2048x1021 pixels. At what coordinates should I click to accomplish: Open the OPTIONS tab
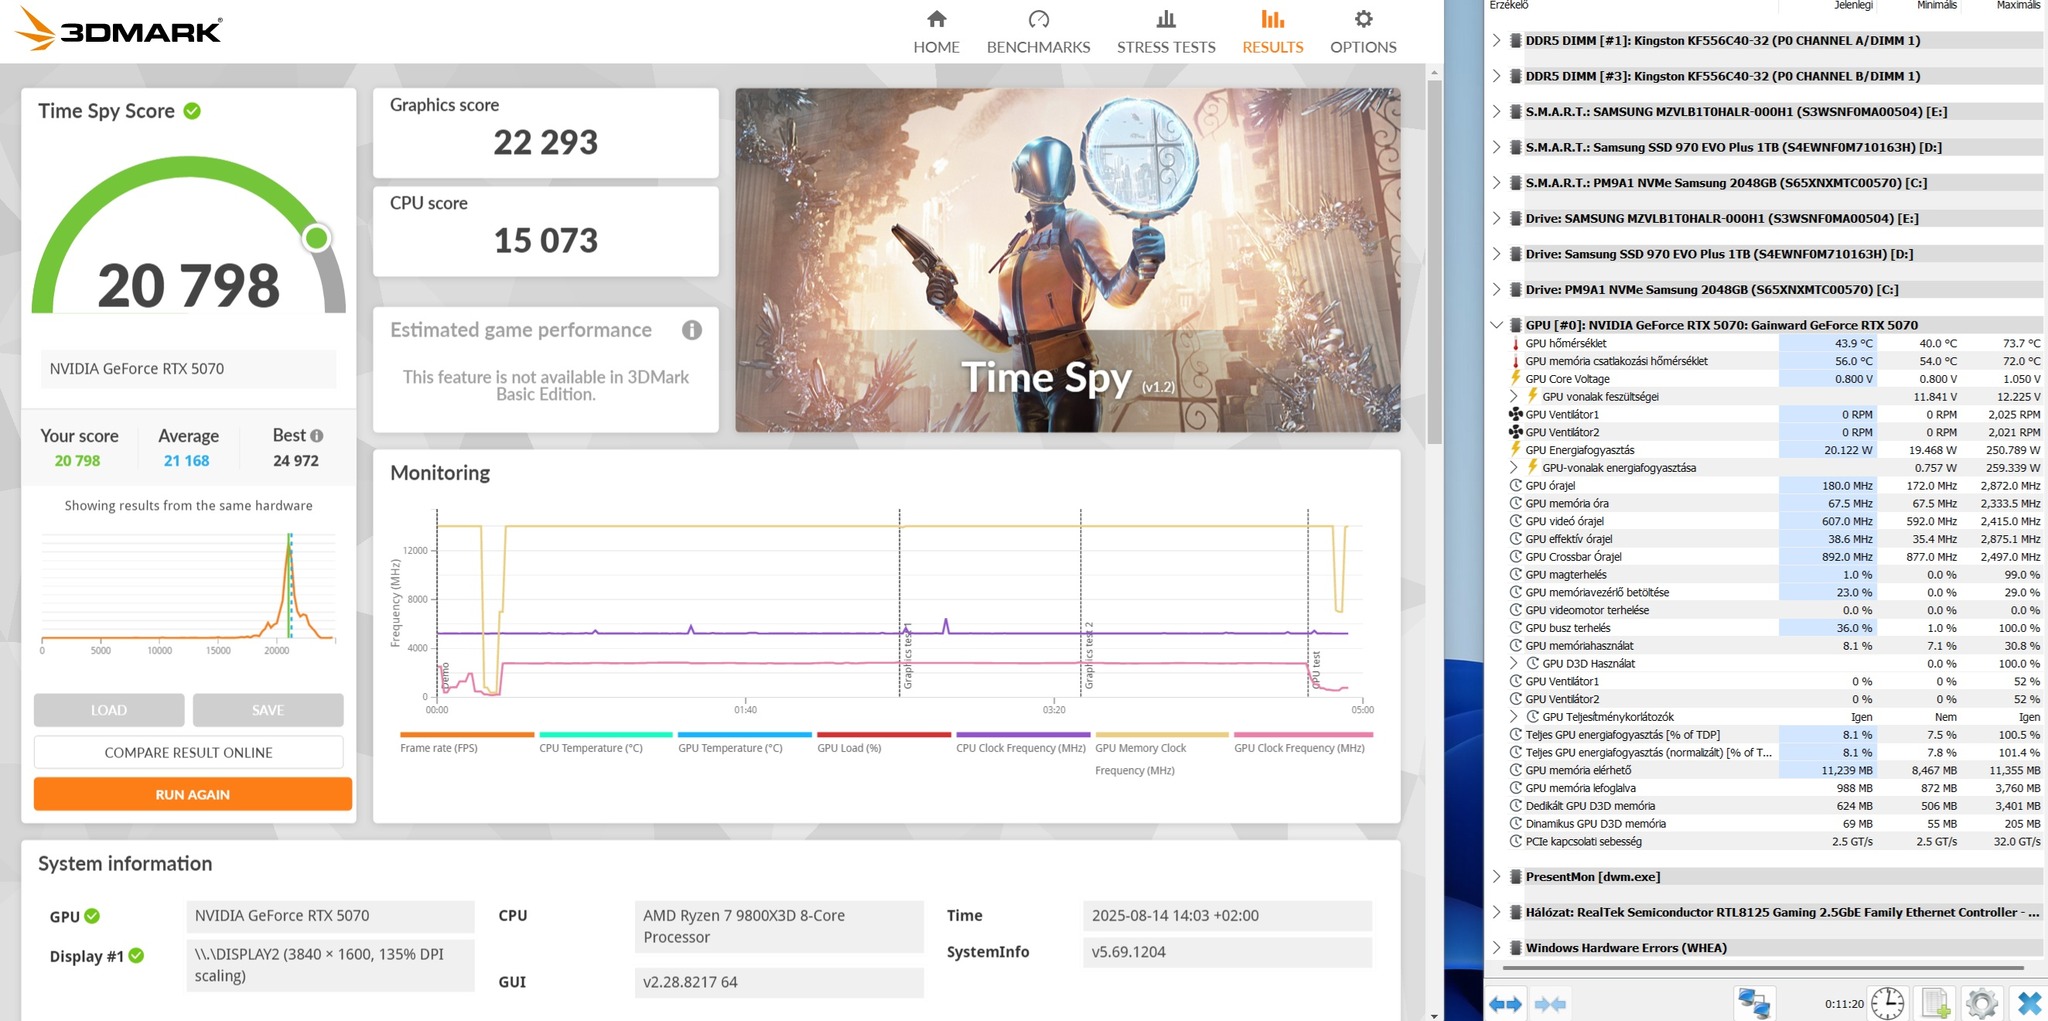[x=1363, y=32]
